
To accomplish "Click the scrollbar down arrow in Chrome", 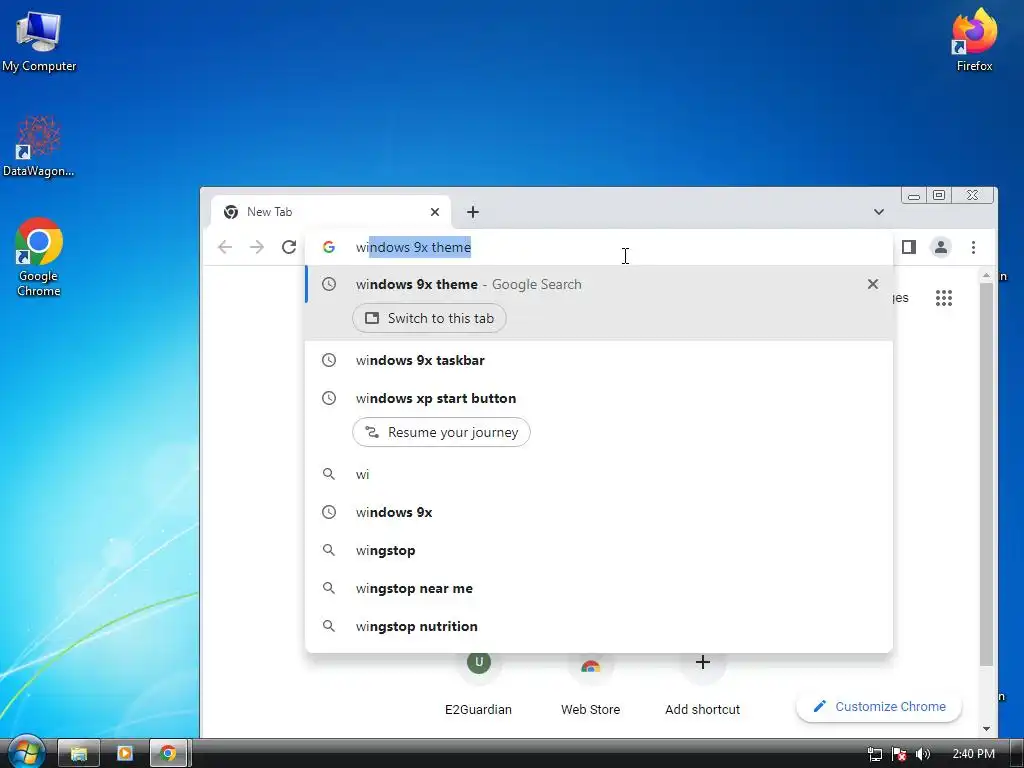I will click(986, 729).
